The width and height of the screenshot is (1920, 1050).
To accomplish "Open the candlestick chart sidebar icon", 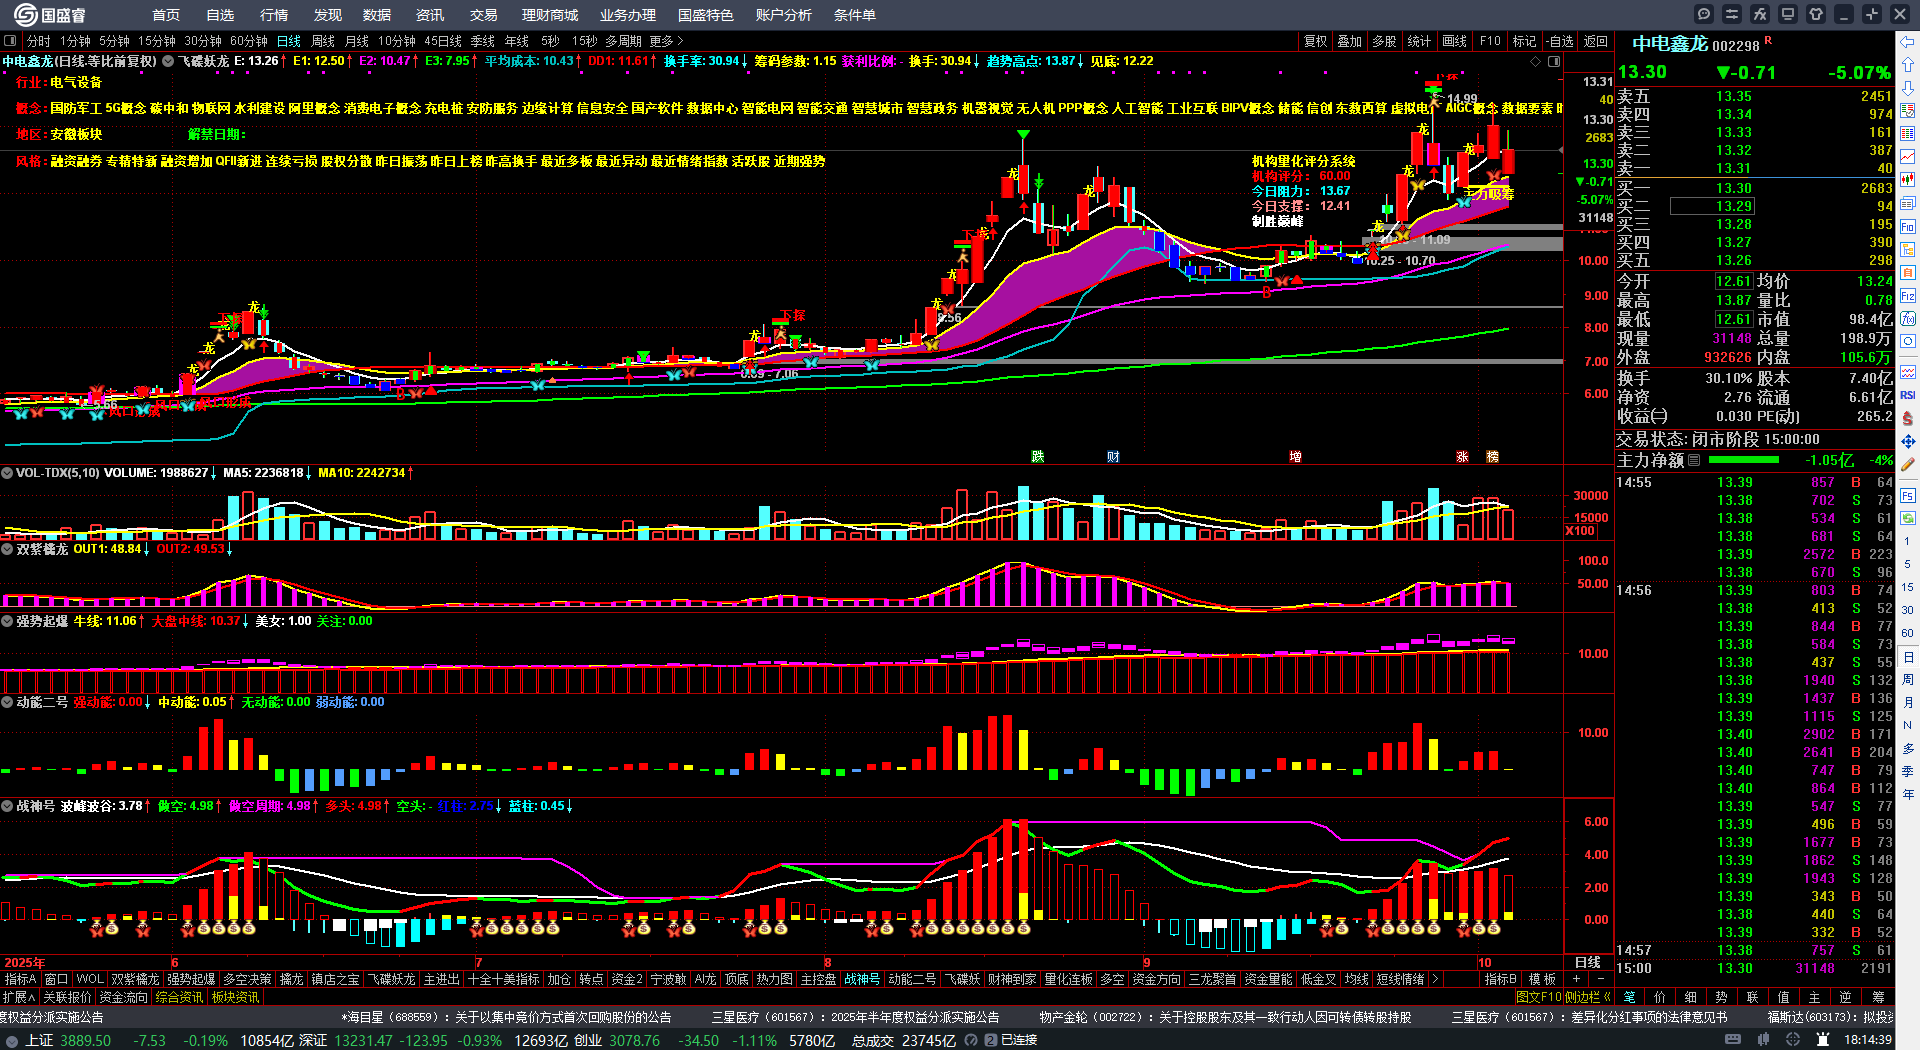I will pyautogui.click(x=1908, y=179).
